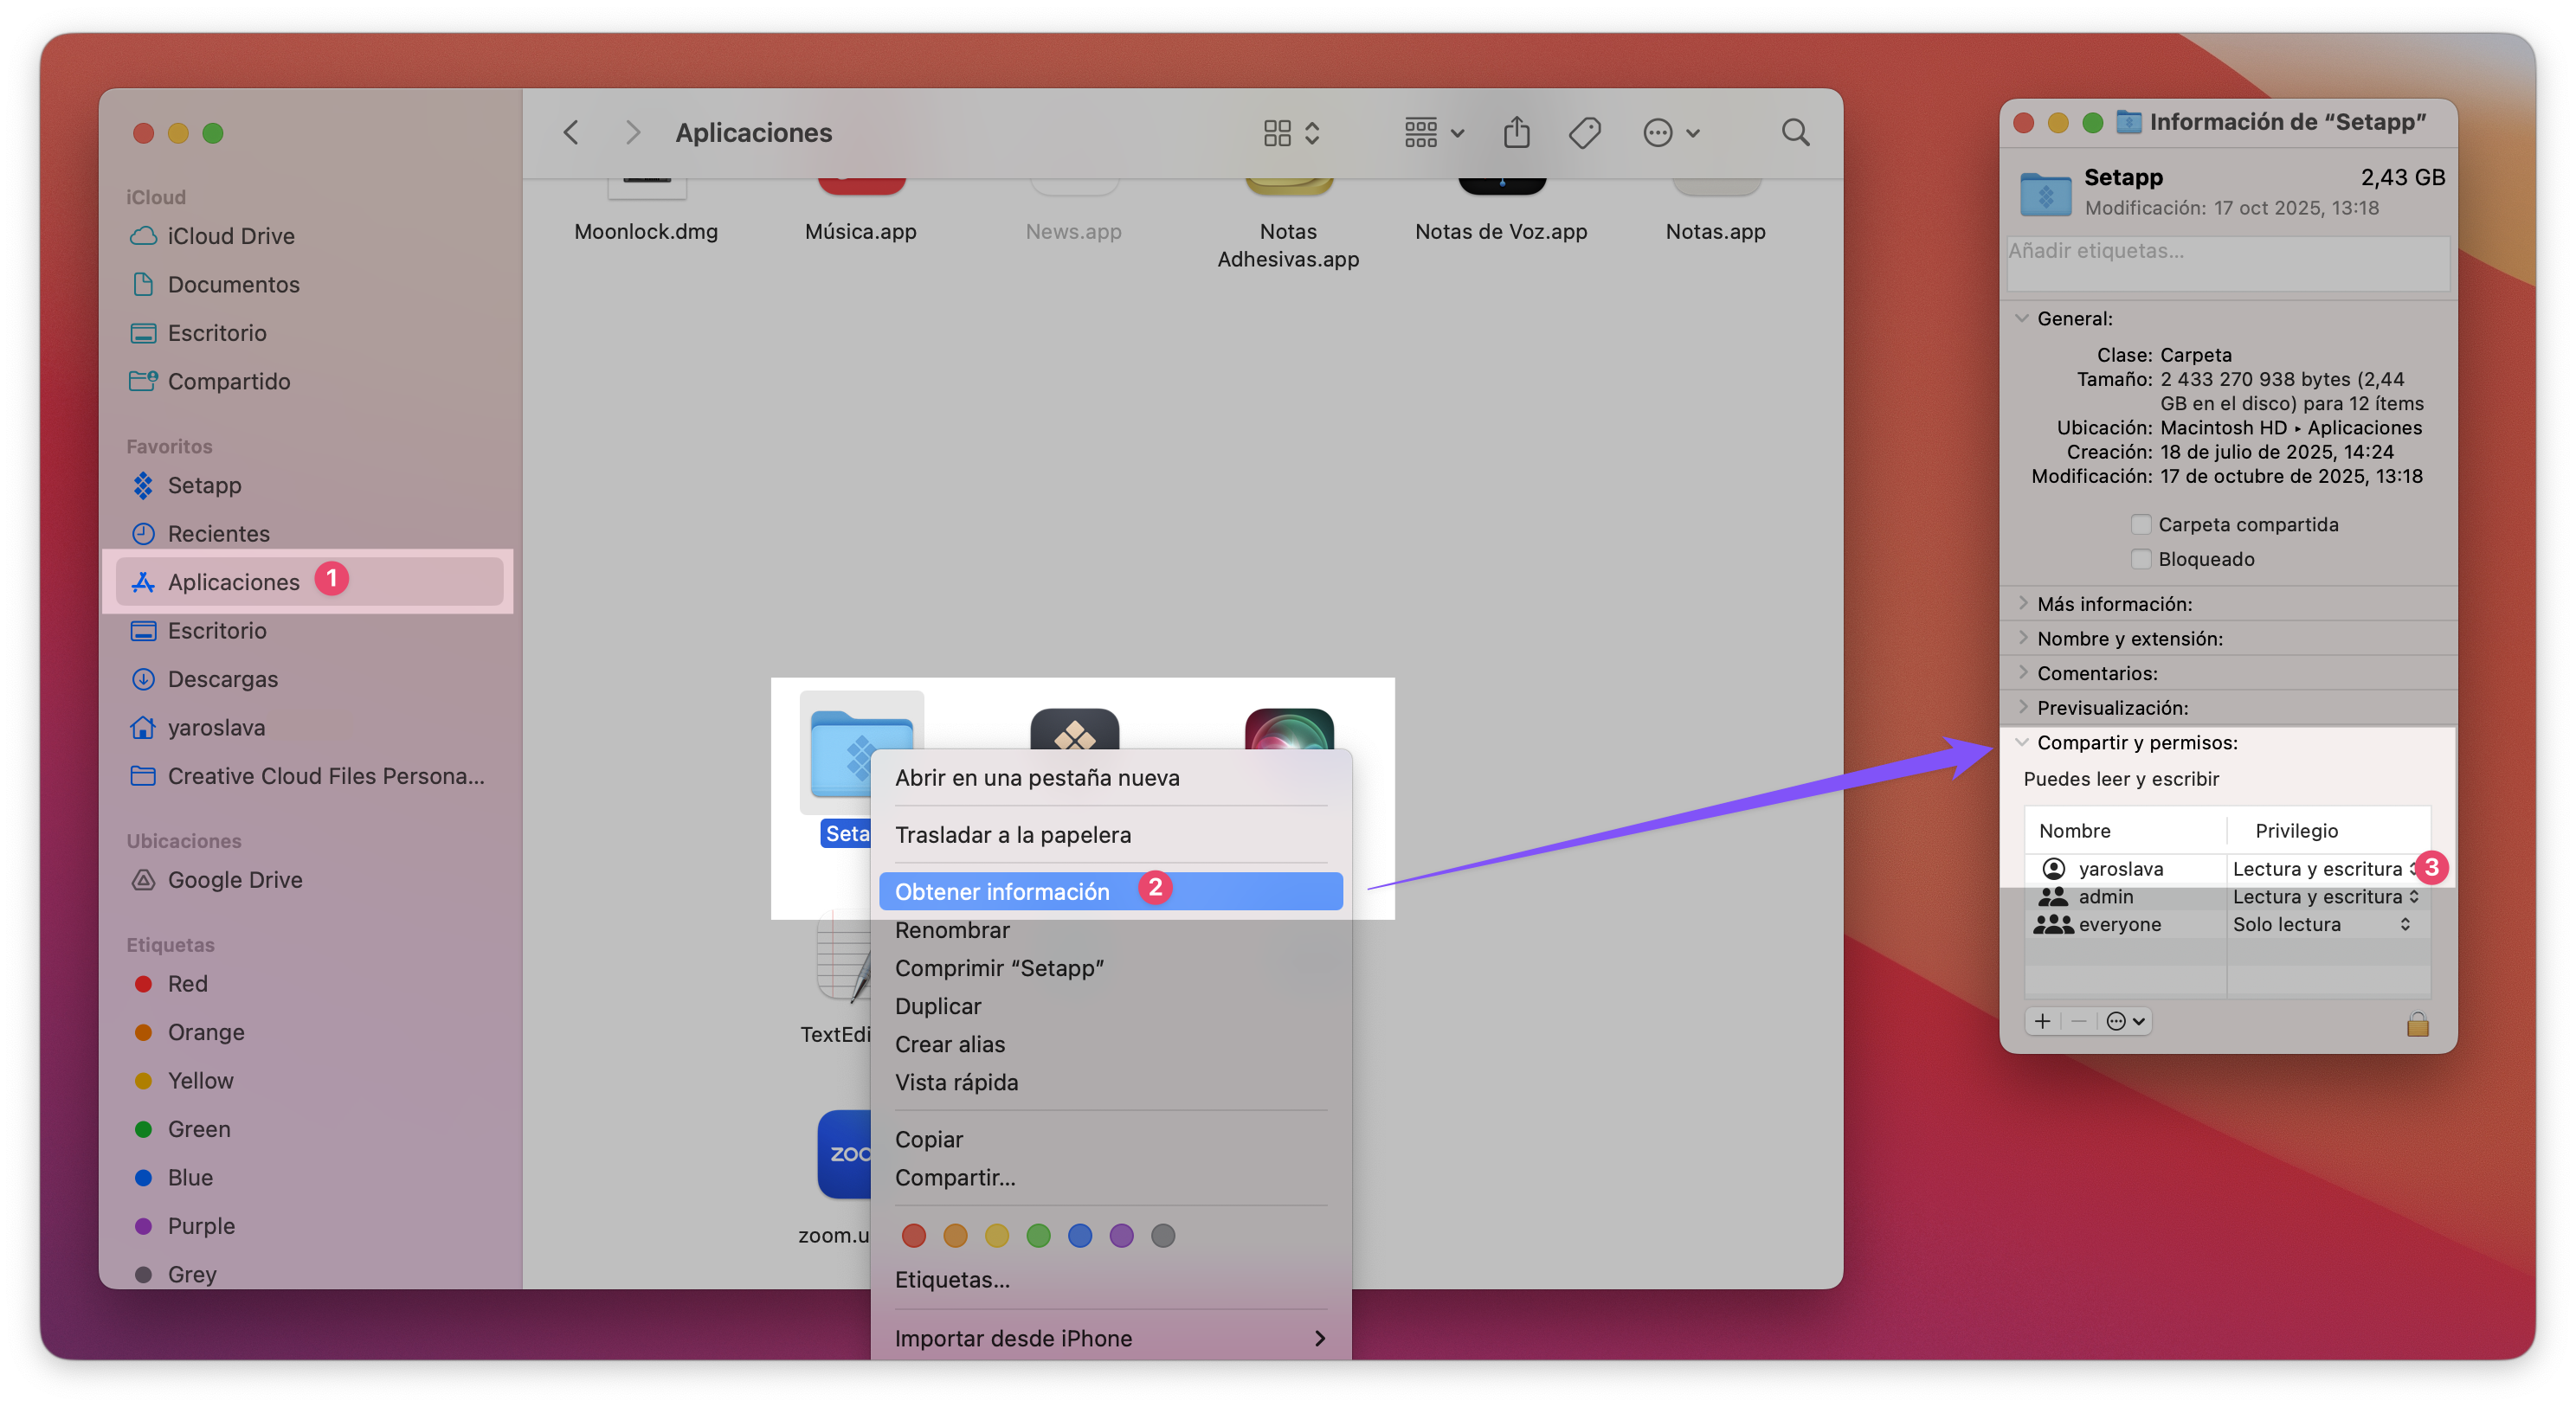Open Descargas in sidebar

tap(308, 679)
